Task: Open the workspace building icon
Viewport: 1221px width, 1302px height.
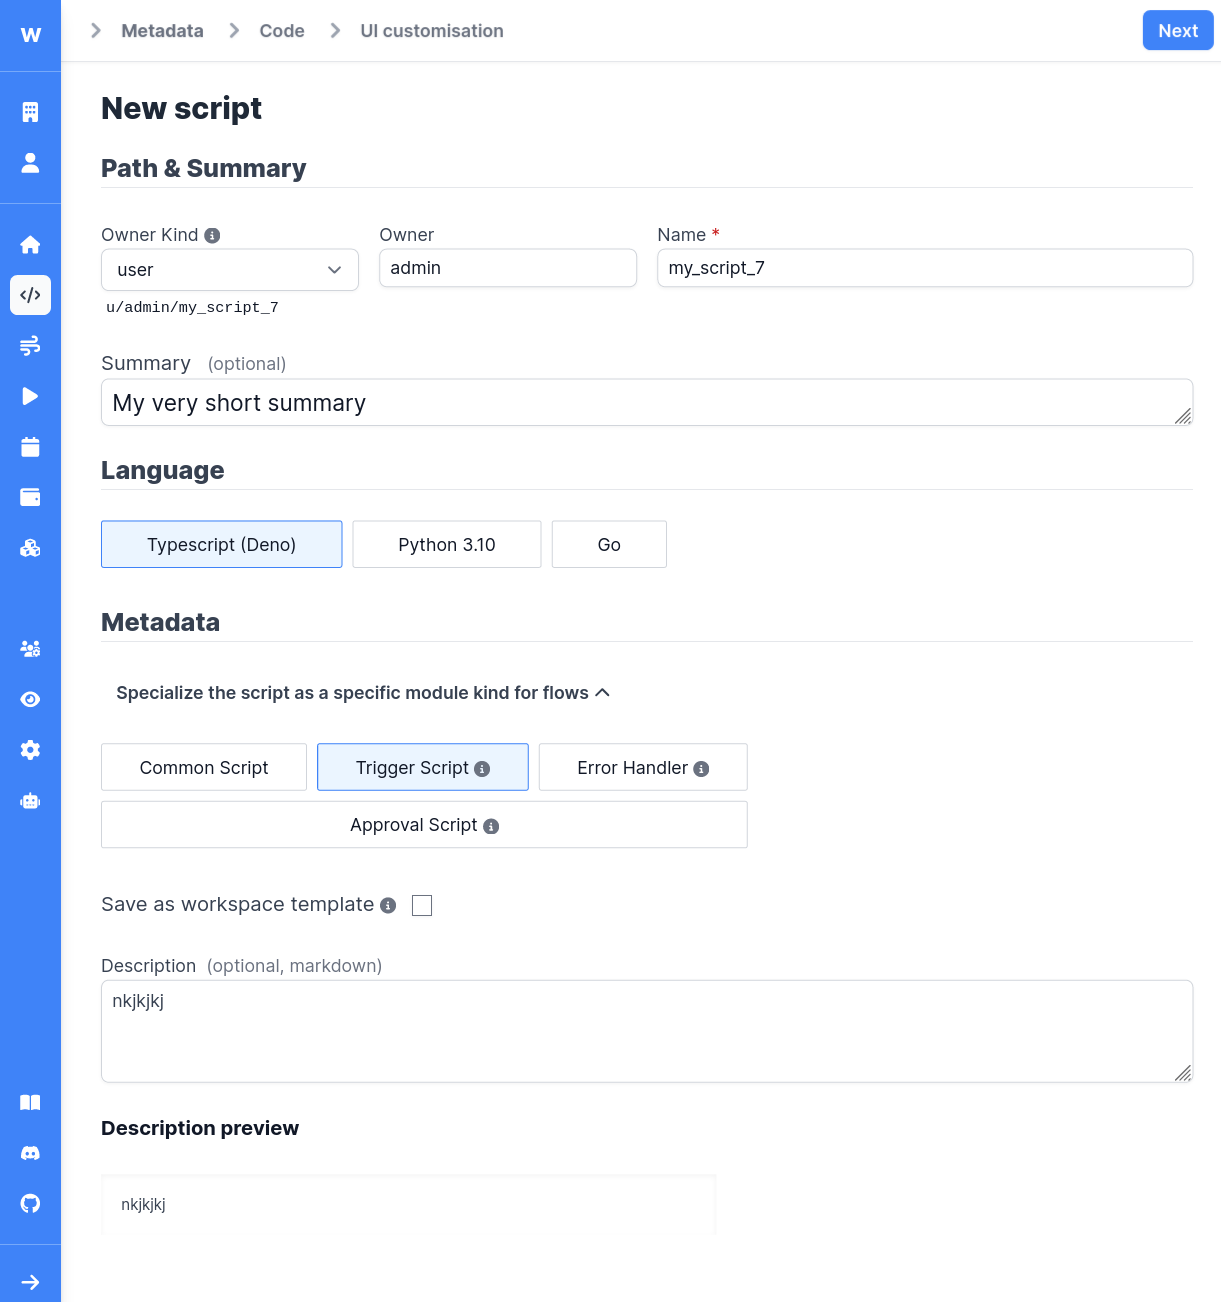Action: (x=30, y=112)
